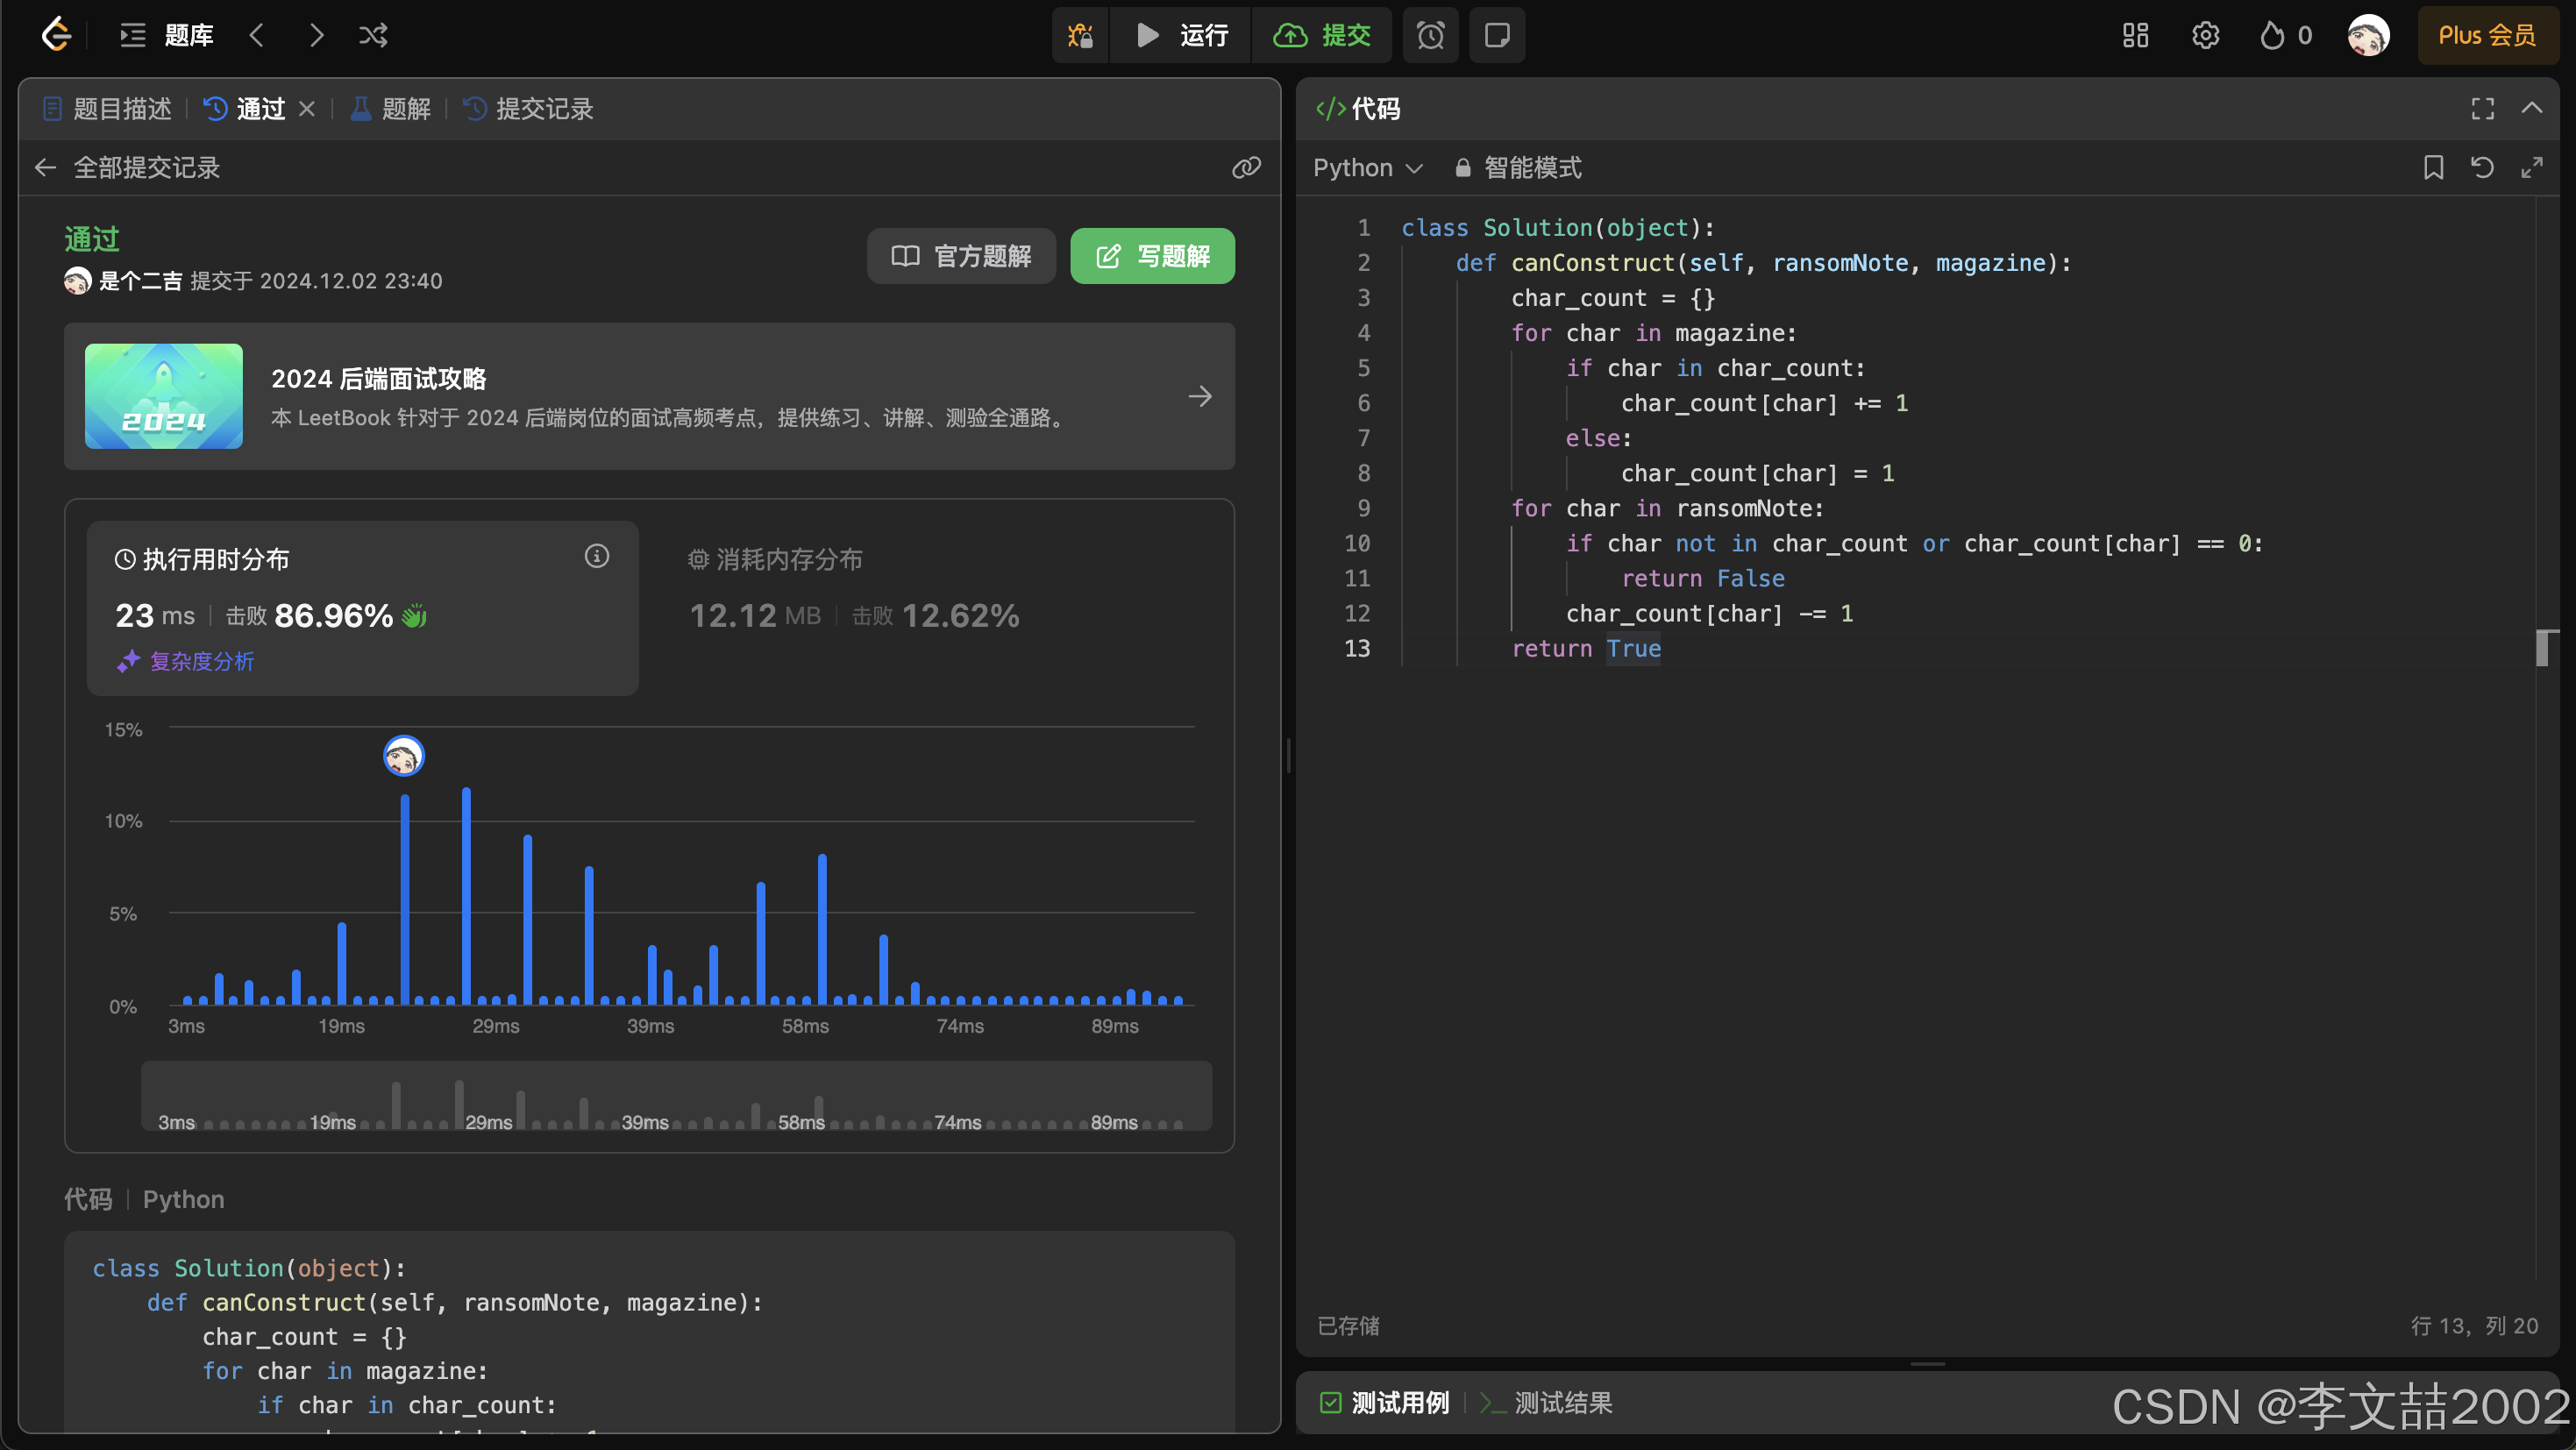Click the user avatar top right
The width and height of the screenshot is (2576, 1450).
coord(2368,35)
